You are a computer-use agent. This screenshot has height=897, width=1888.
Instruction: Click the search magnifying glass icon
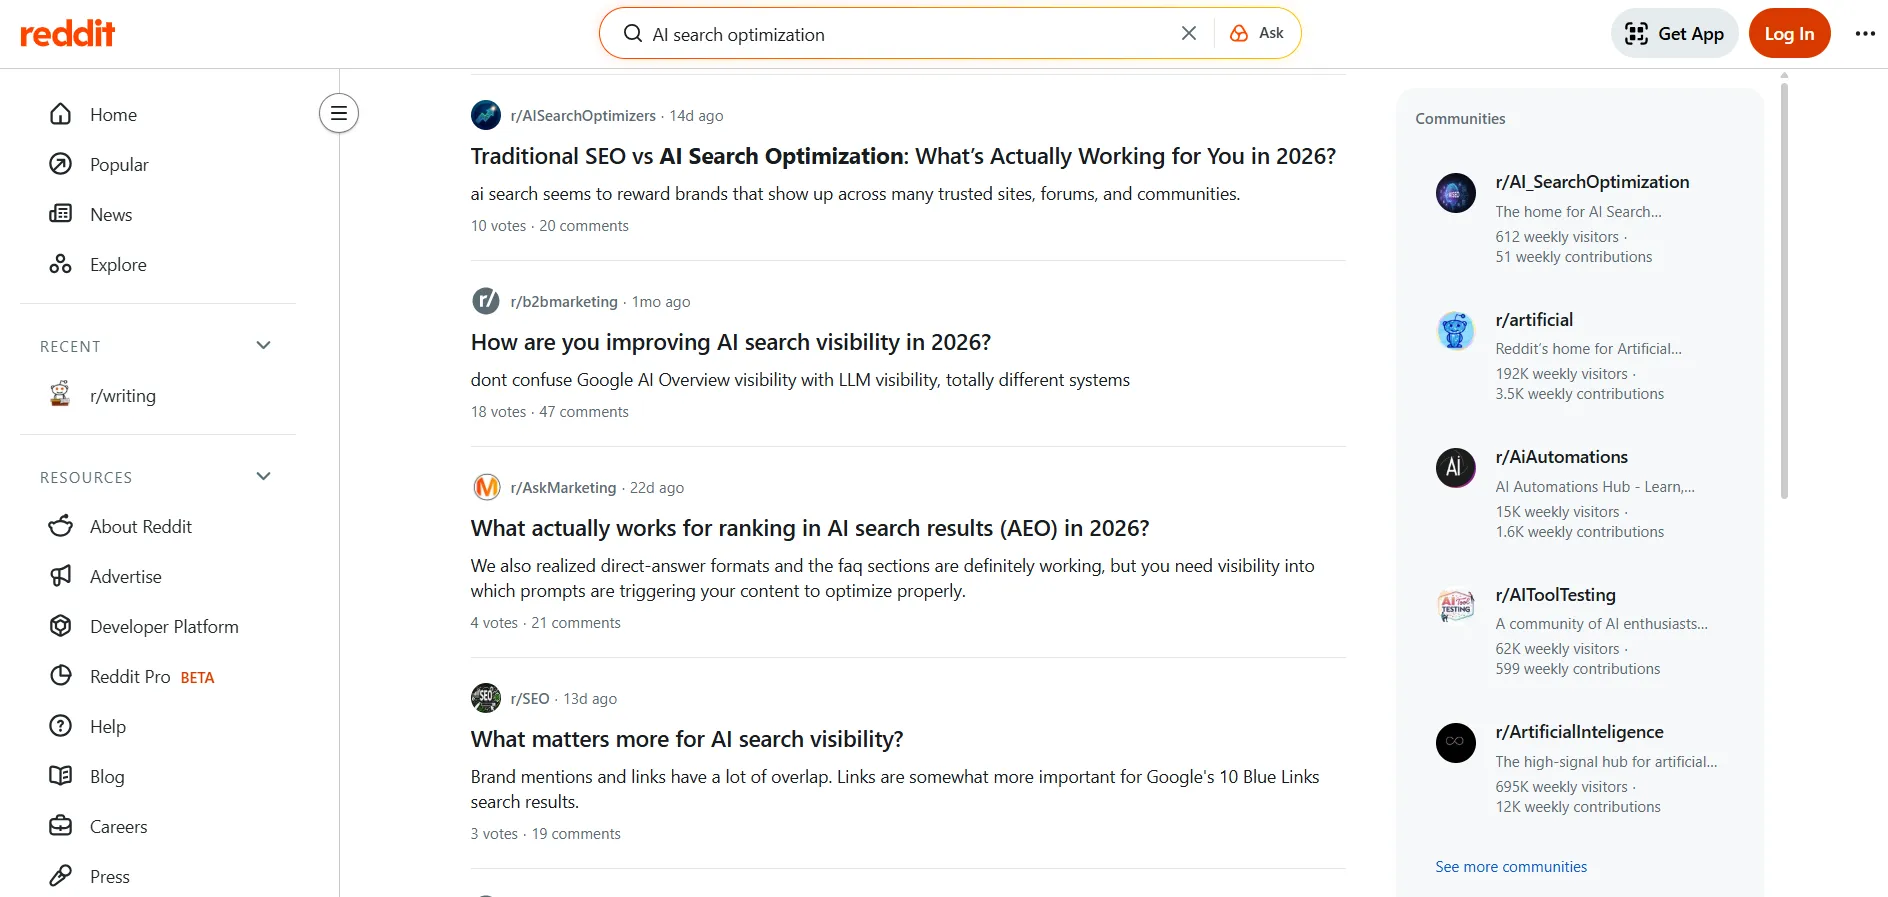(x=632, y=32)
